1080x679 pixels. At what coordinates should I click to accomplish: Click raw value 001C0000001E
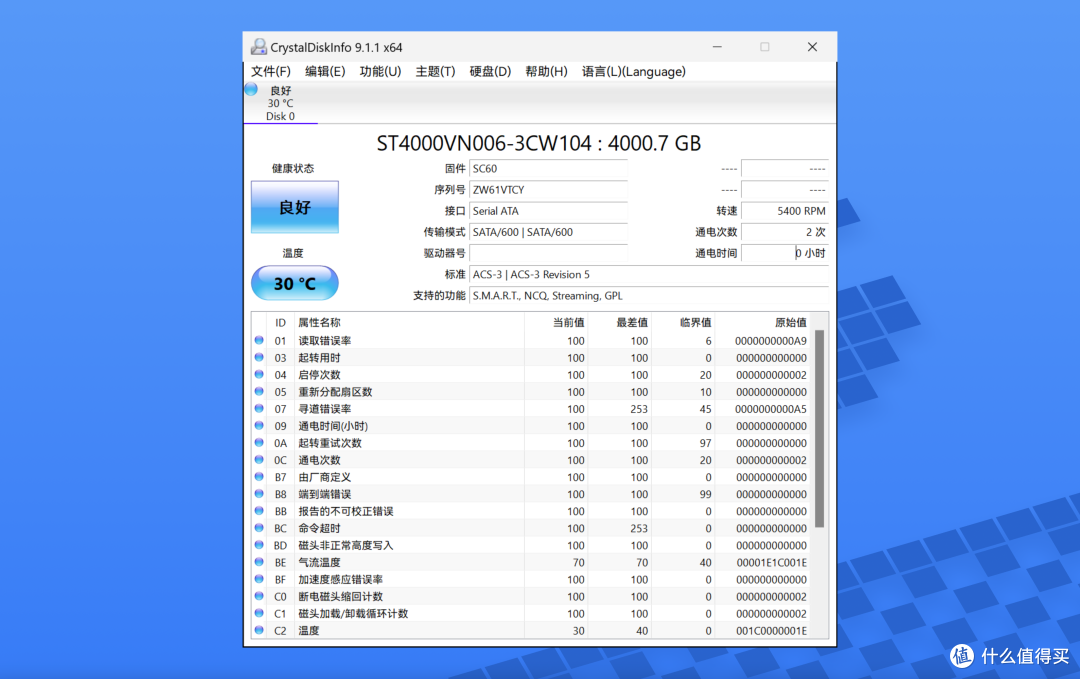(x=771, y=631)
